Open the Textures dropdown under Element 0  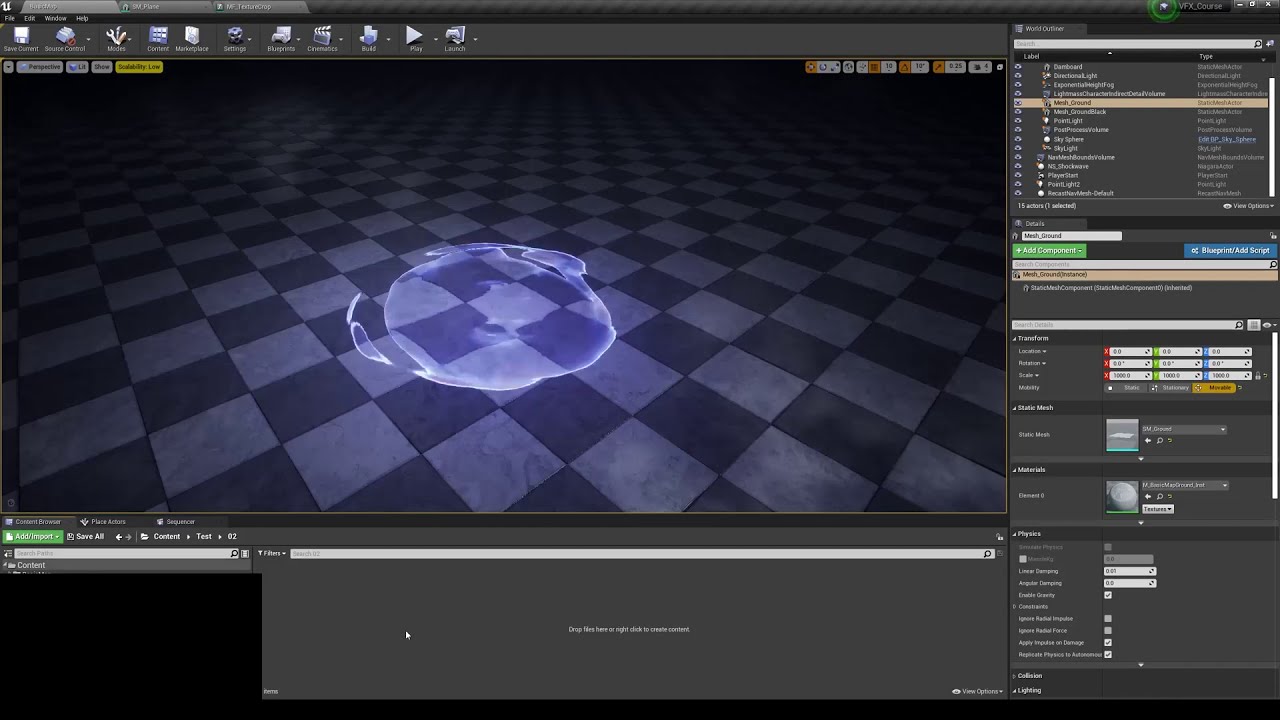[x=1157, y=509]
